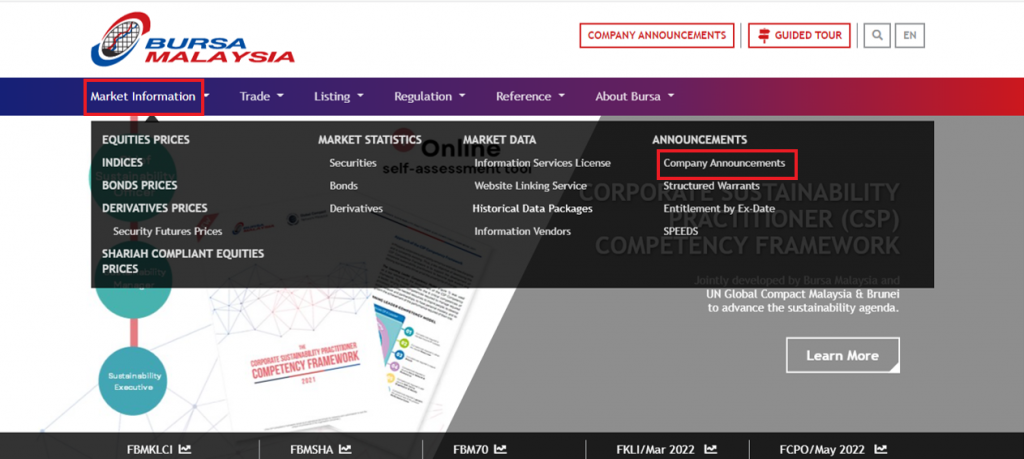Collapse the Market Information dropdown

(x=145, y=97)
